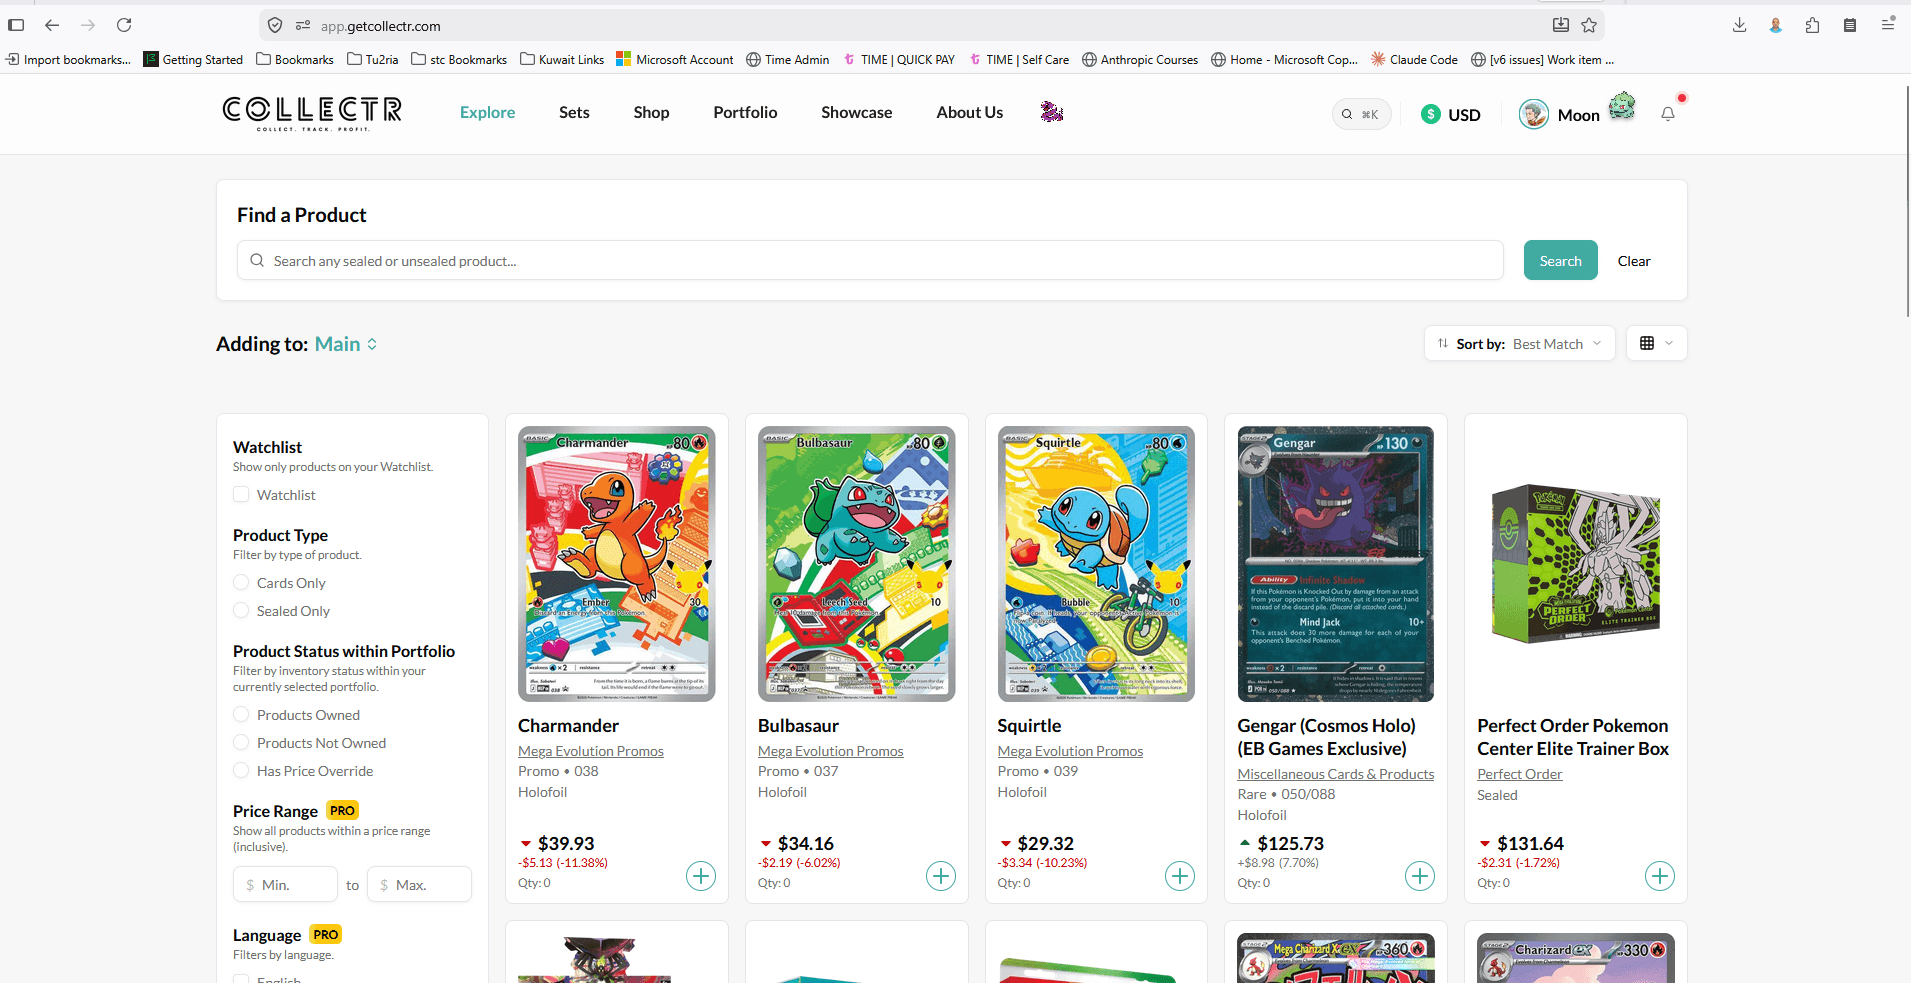The width and height of the screenshot is (1911, 983).
Task: Click the product search input field
Action: [x=870, y=260]
